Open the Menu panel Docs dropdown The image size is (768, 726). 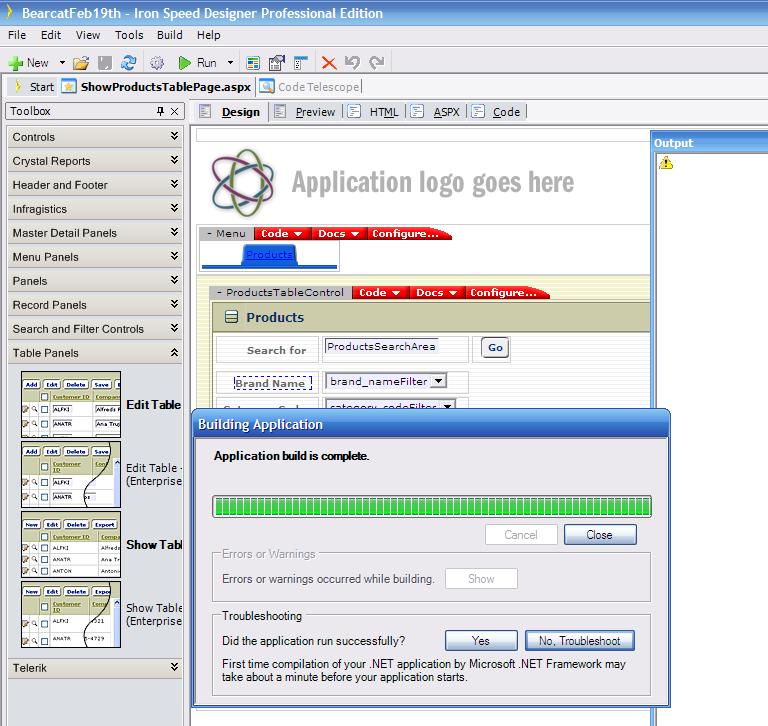pos(339,234)
